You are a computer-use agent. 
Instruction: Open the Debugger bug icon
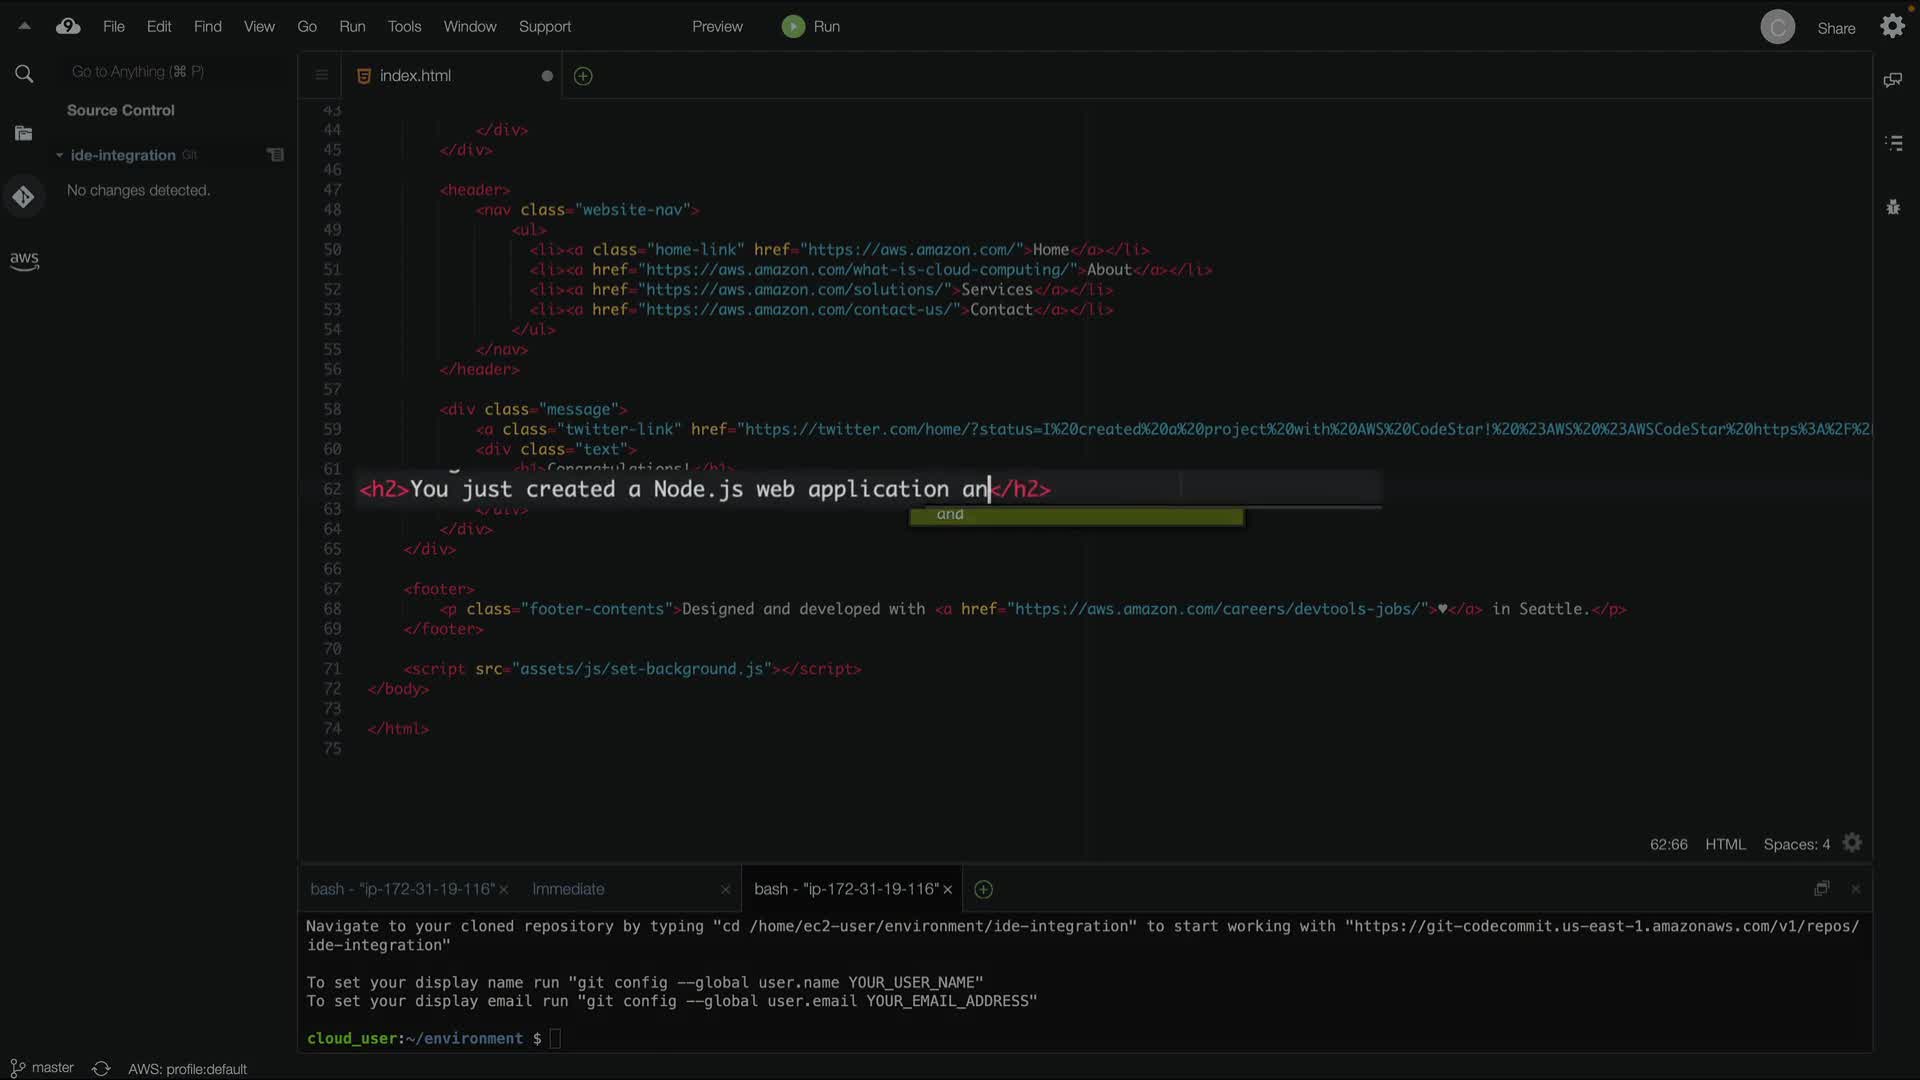click(x=1893, y=207)
